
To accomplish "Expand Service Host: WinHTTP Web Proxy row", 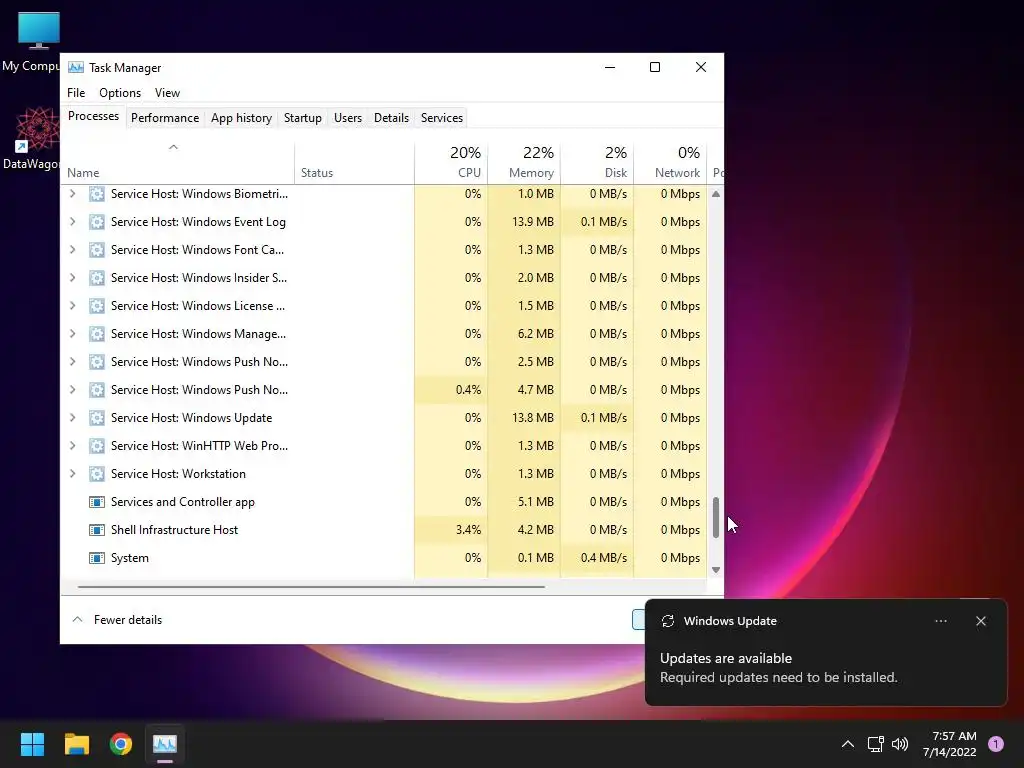I will click(x=72, y=446).
